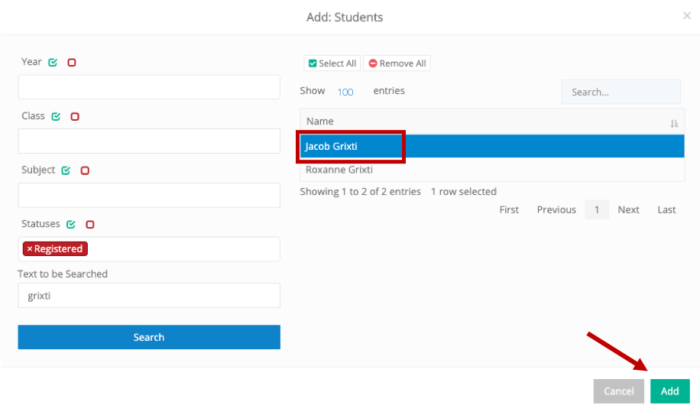Click the red clear icon beside Subject
Image resolution: width=700 pixels, height=415 pixels.
click(x=85, y=170)
